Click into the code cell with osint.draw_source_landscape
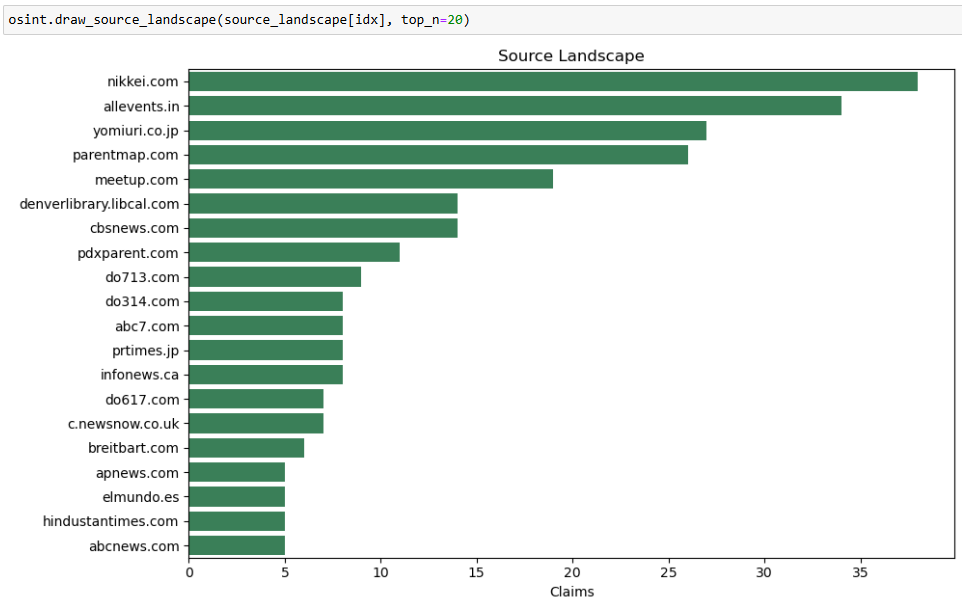This screenshot has height=600, width=962. click(482, 20)
